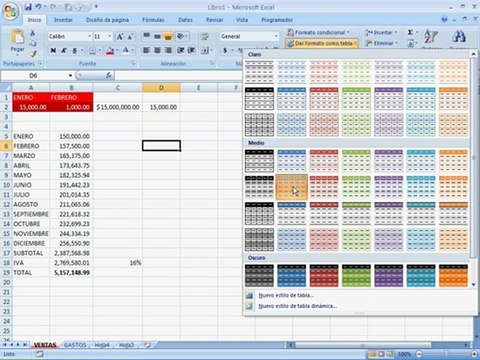Open the Inicio ribbon tab
The height and width of the screenshot is (360, 480).
(34, 20)
